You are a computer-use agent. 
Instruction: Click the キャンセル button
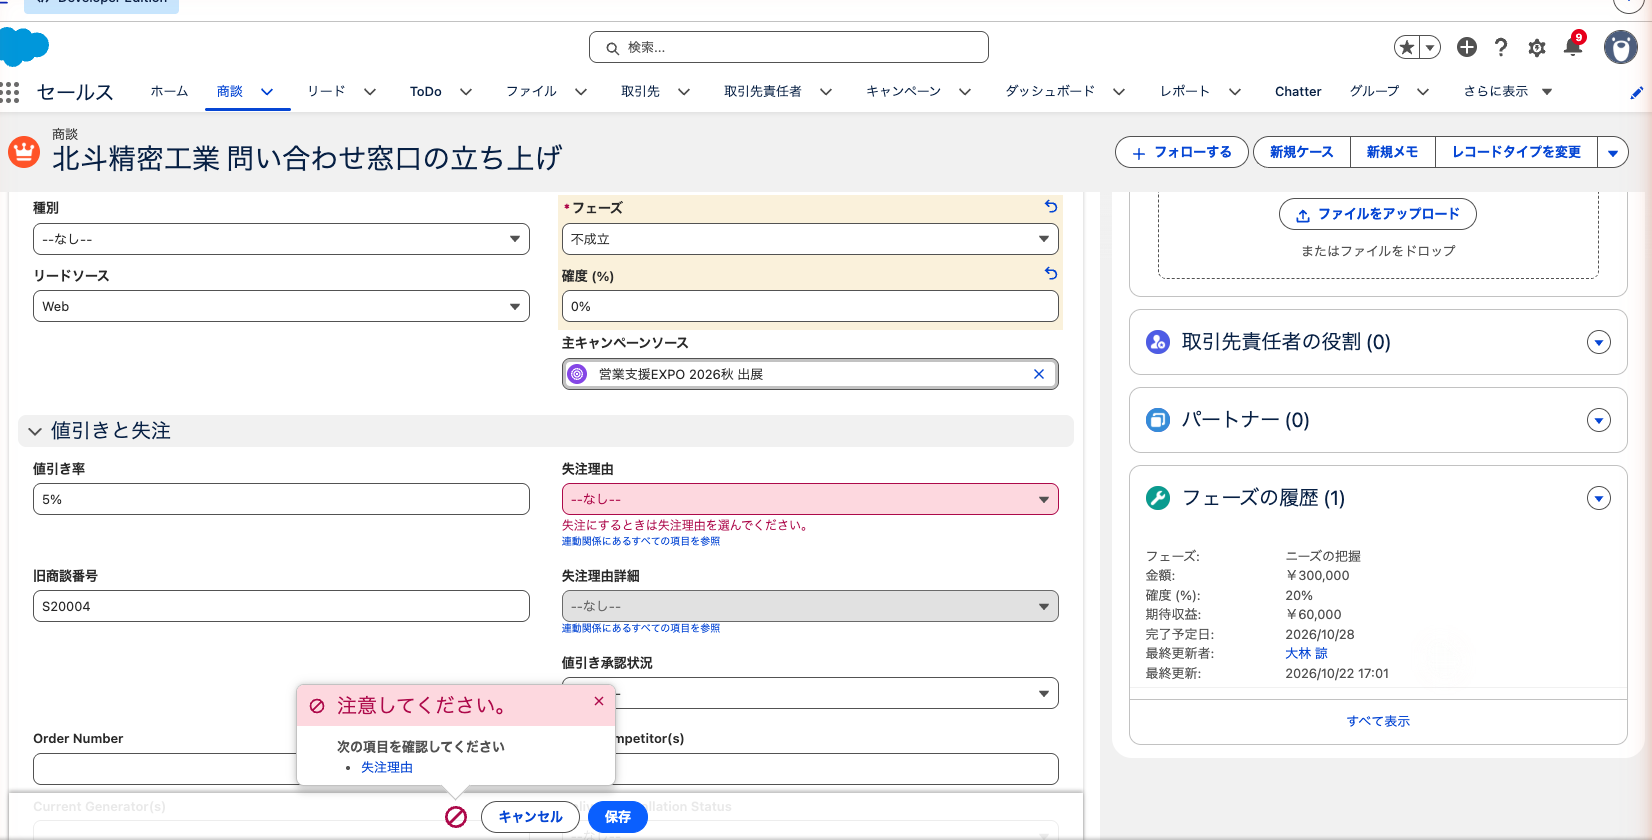click(x=530, y=817)
